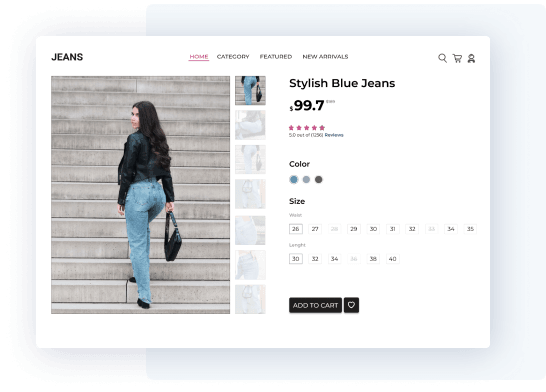Open the FEATURED menu item
Screen dimensions: 546x392
[276, 56]
